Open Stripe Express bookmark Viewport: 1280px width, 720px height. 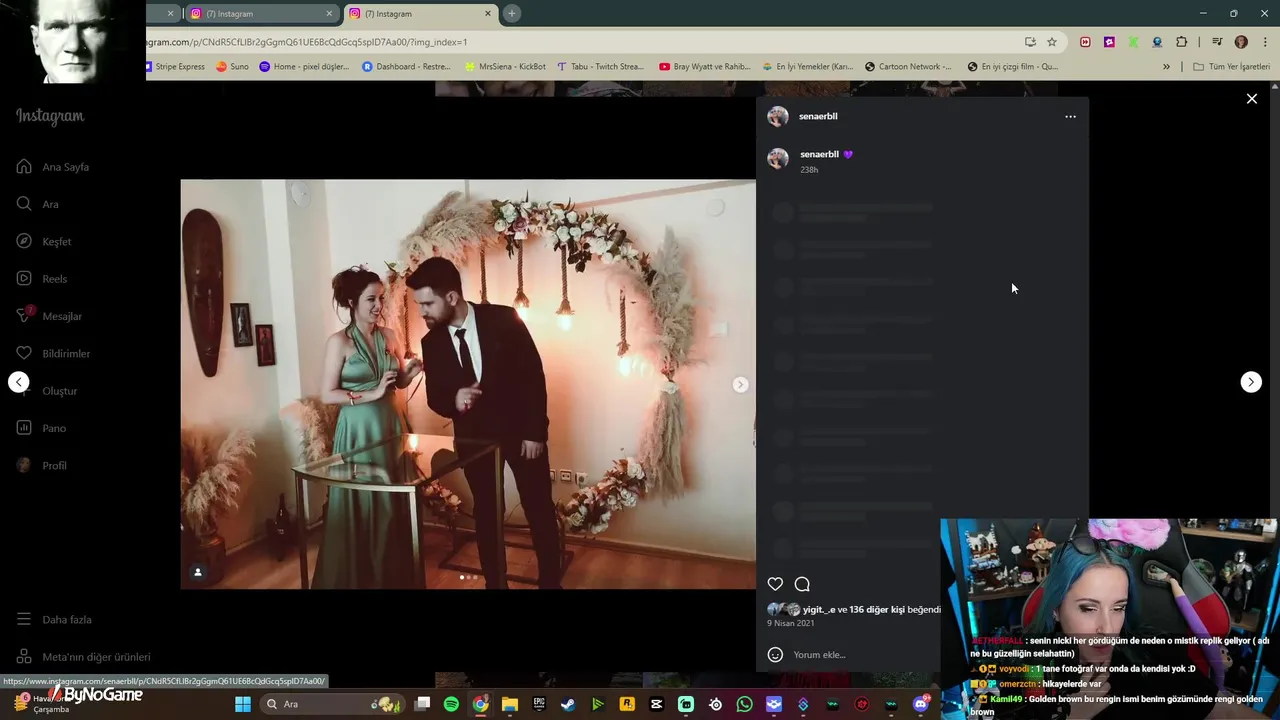pyautogui.click(x=176, y=67)
